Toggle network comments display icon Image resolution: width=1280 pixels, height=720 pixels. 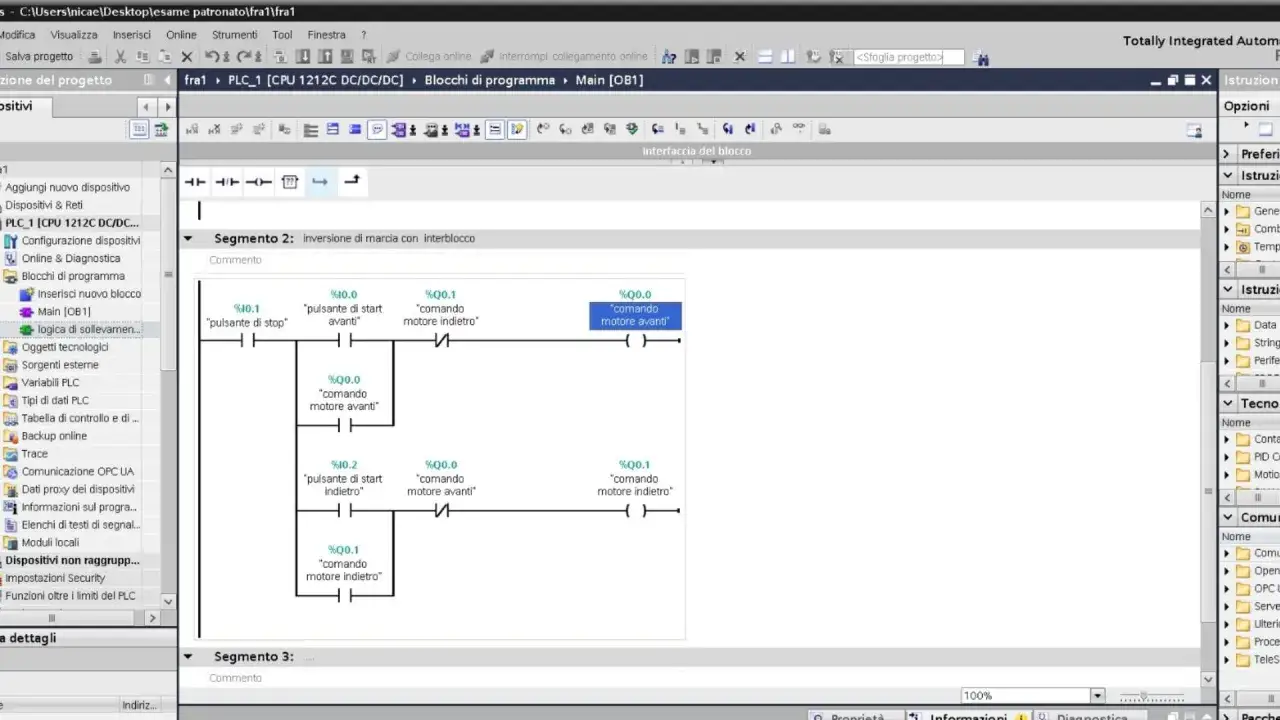click(495, 129)
